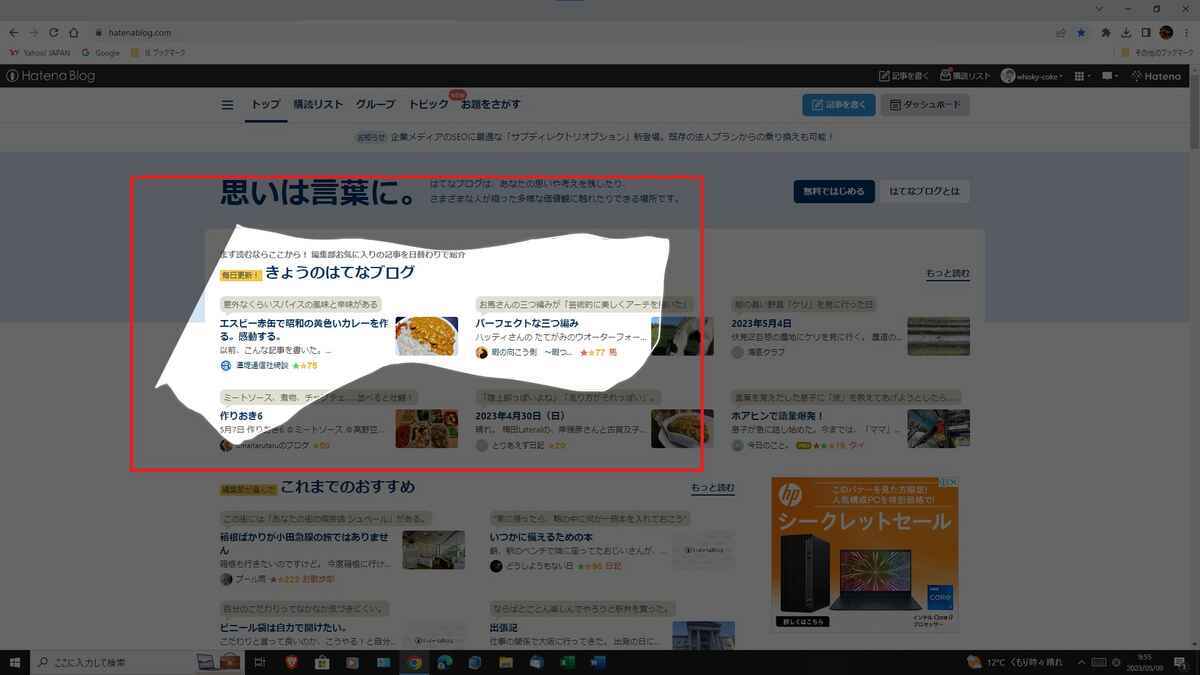The width and height of the screenshot is (1200, 675).
Task: Open Task View on the taskbar
Action: coord(259,662)
